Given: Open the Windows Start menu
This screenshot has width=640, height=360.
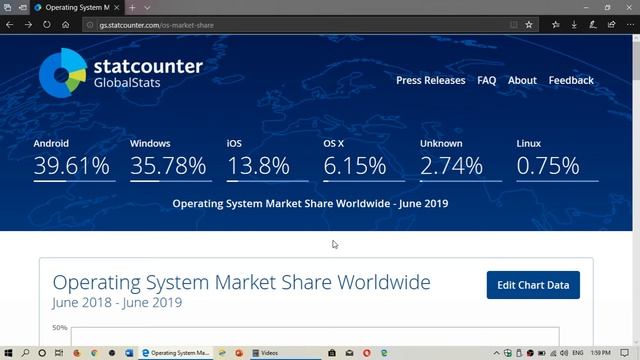Looking at the screenshot, I should (x=8, y=353).
